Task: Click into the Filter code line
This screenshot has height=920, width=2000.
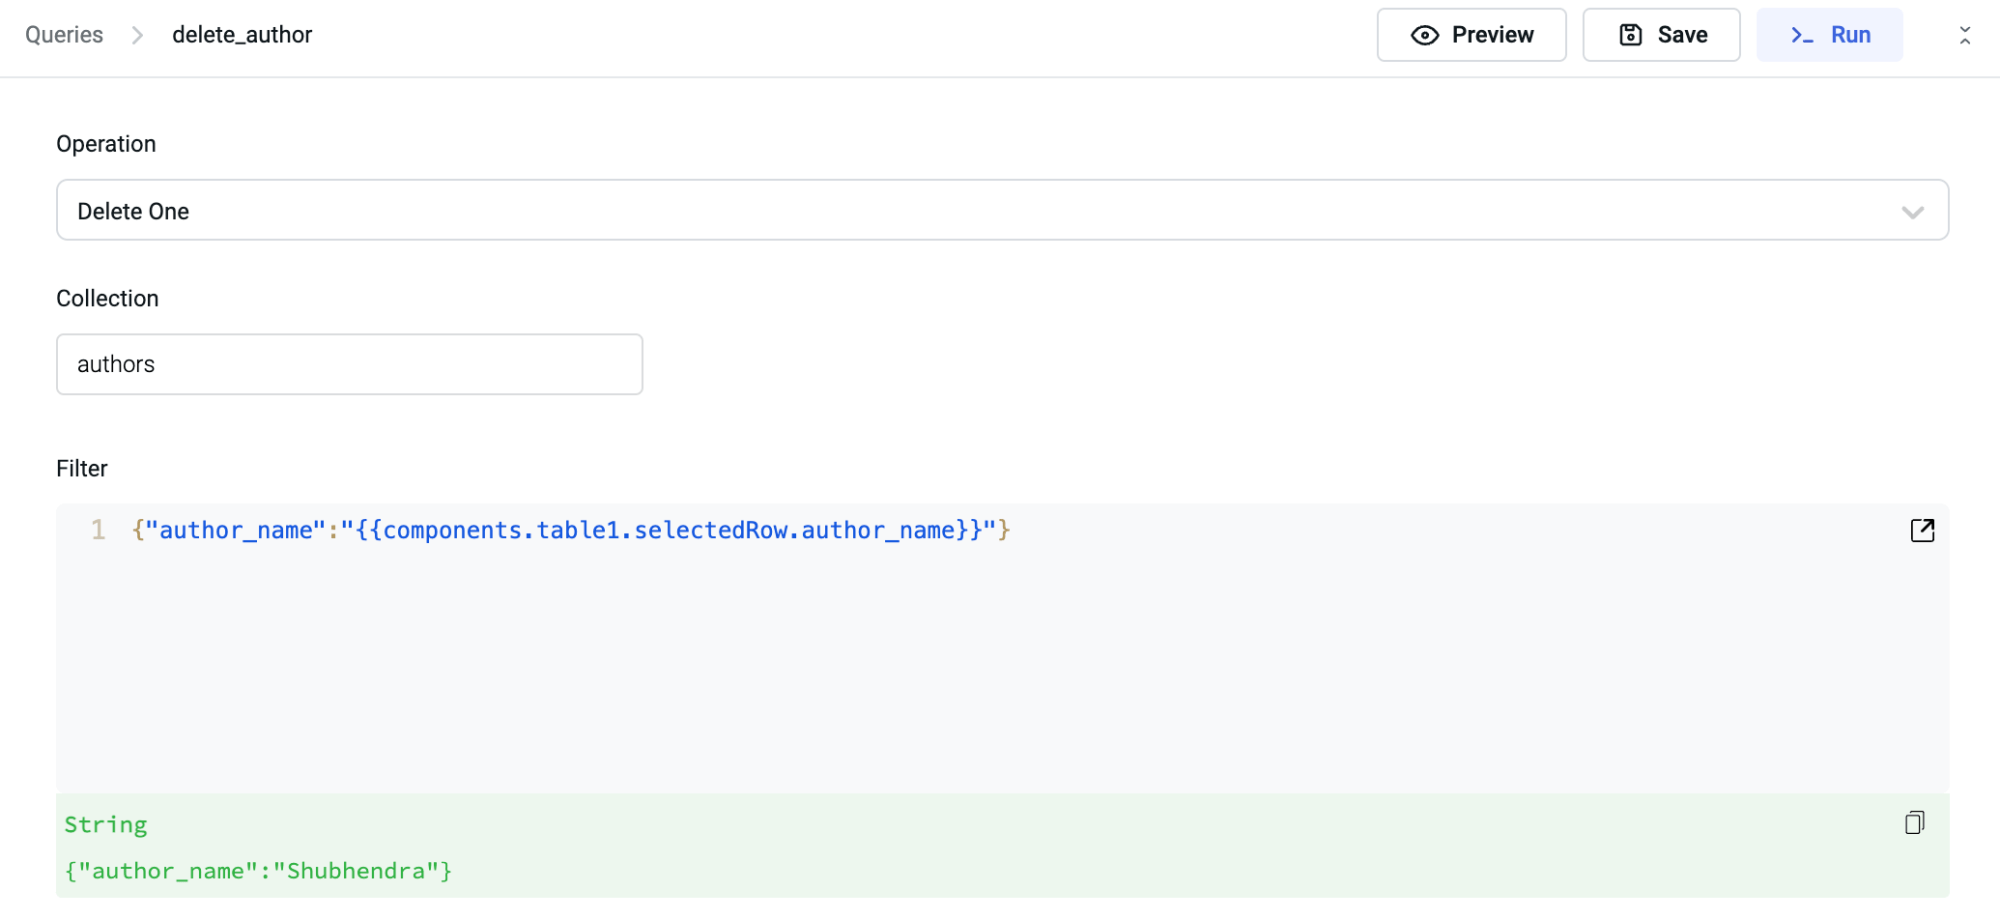Action: point(570,530)
